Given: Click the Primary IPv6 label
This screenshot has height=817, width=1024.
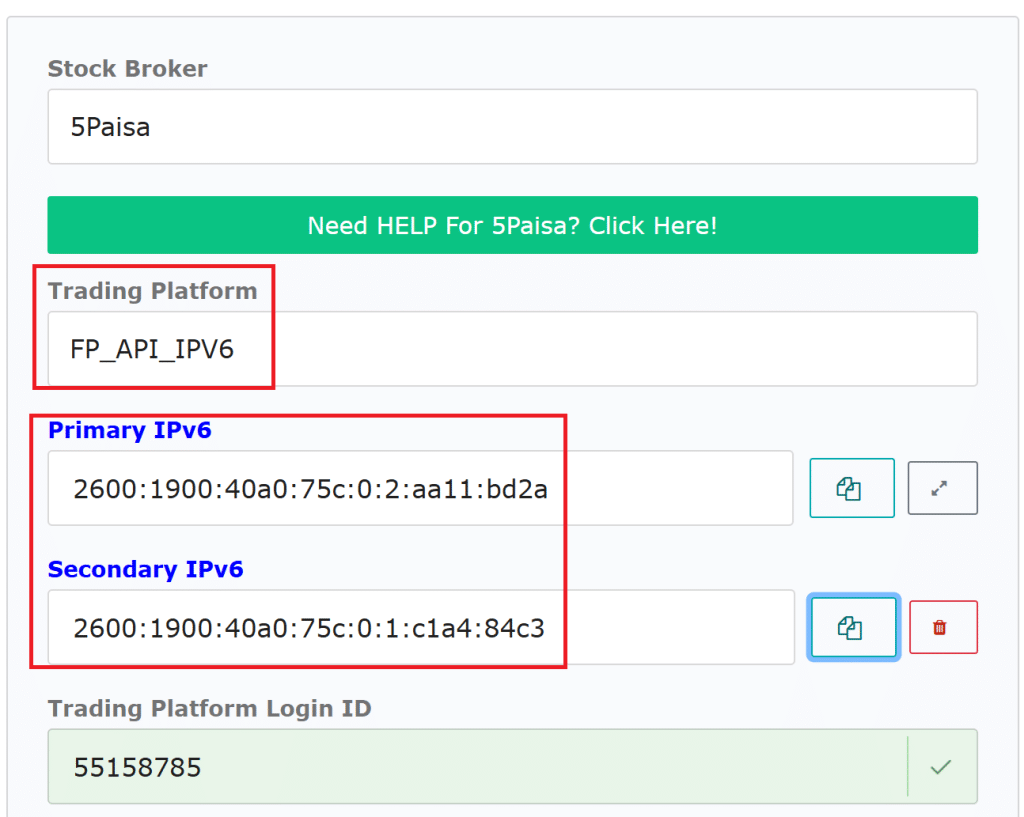Looking at the screenshot, I should [x=130, y=430].
